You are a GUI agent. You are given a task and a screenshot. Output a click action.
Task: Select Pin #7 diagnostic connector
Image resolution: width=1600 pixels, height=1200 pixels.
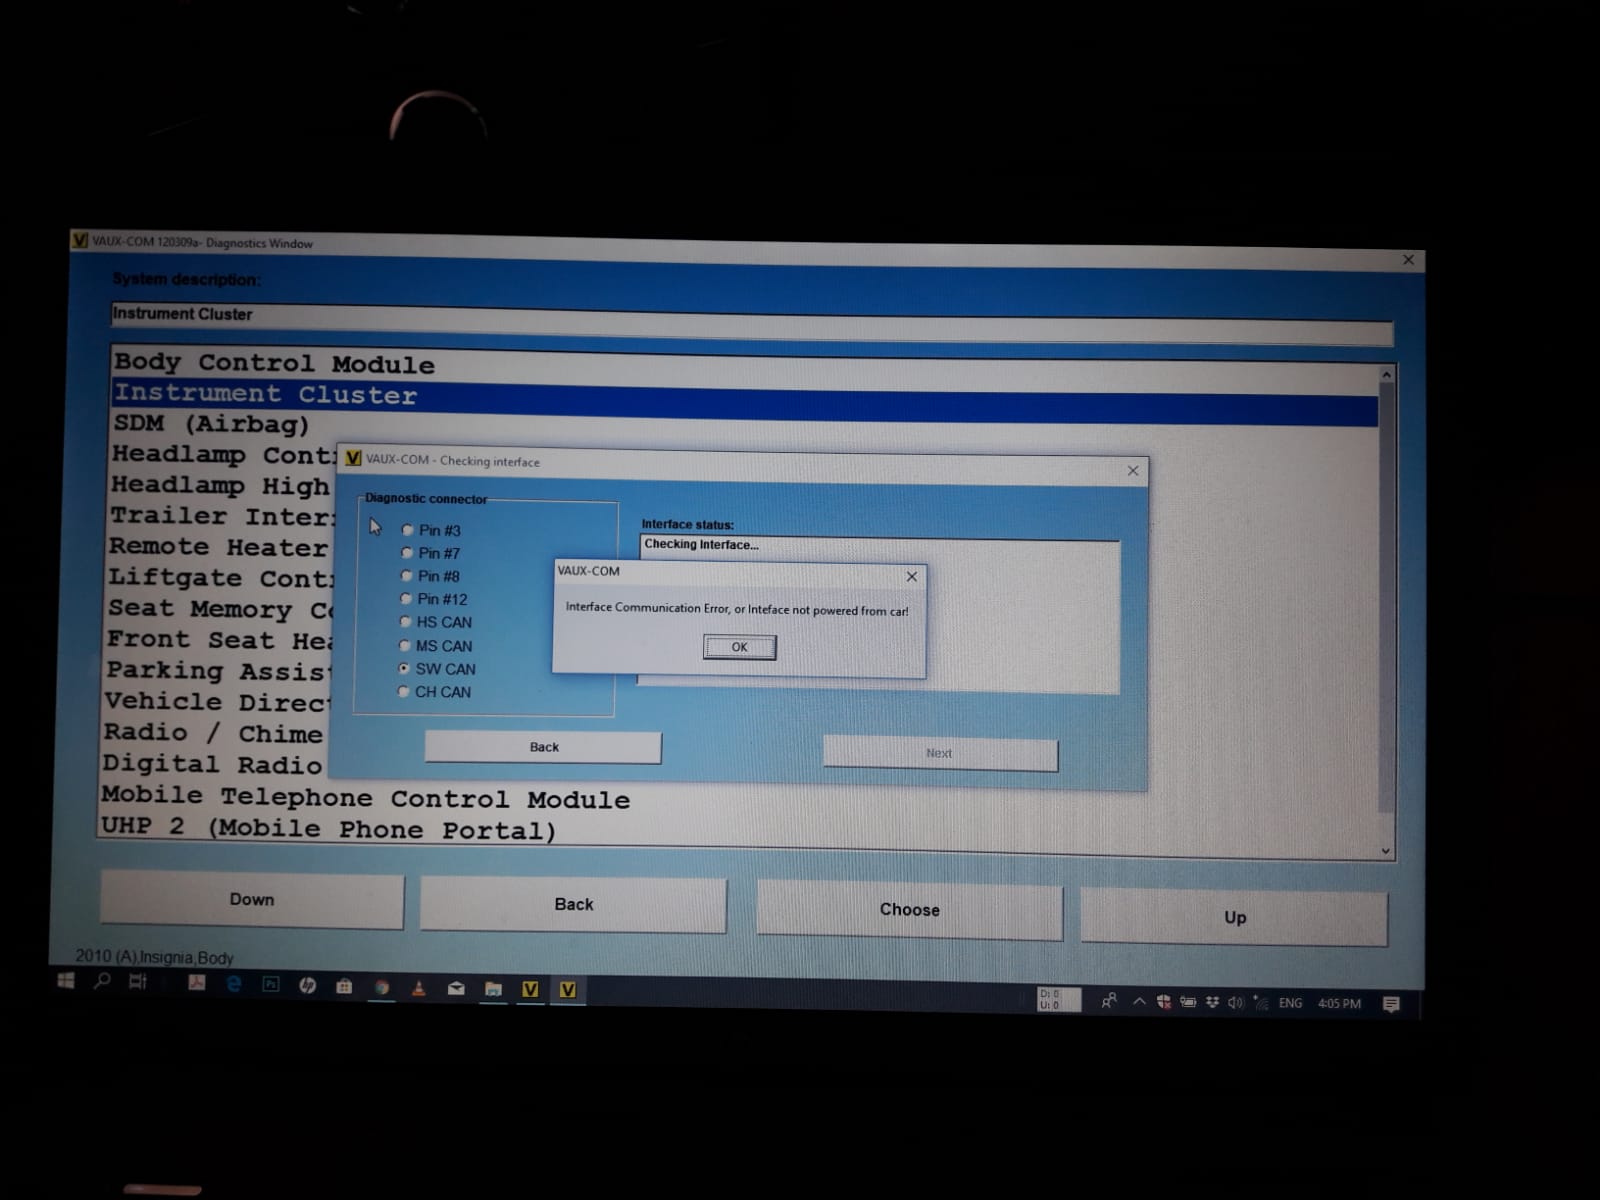tap(407, 553)
